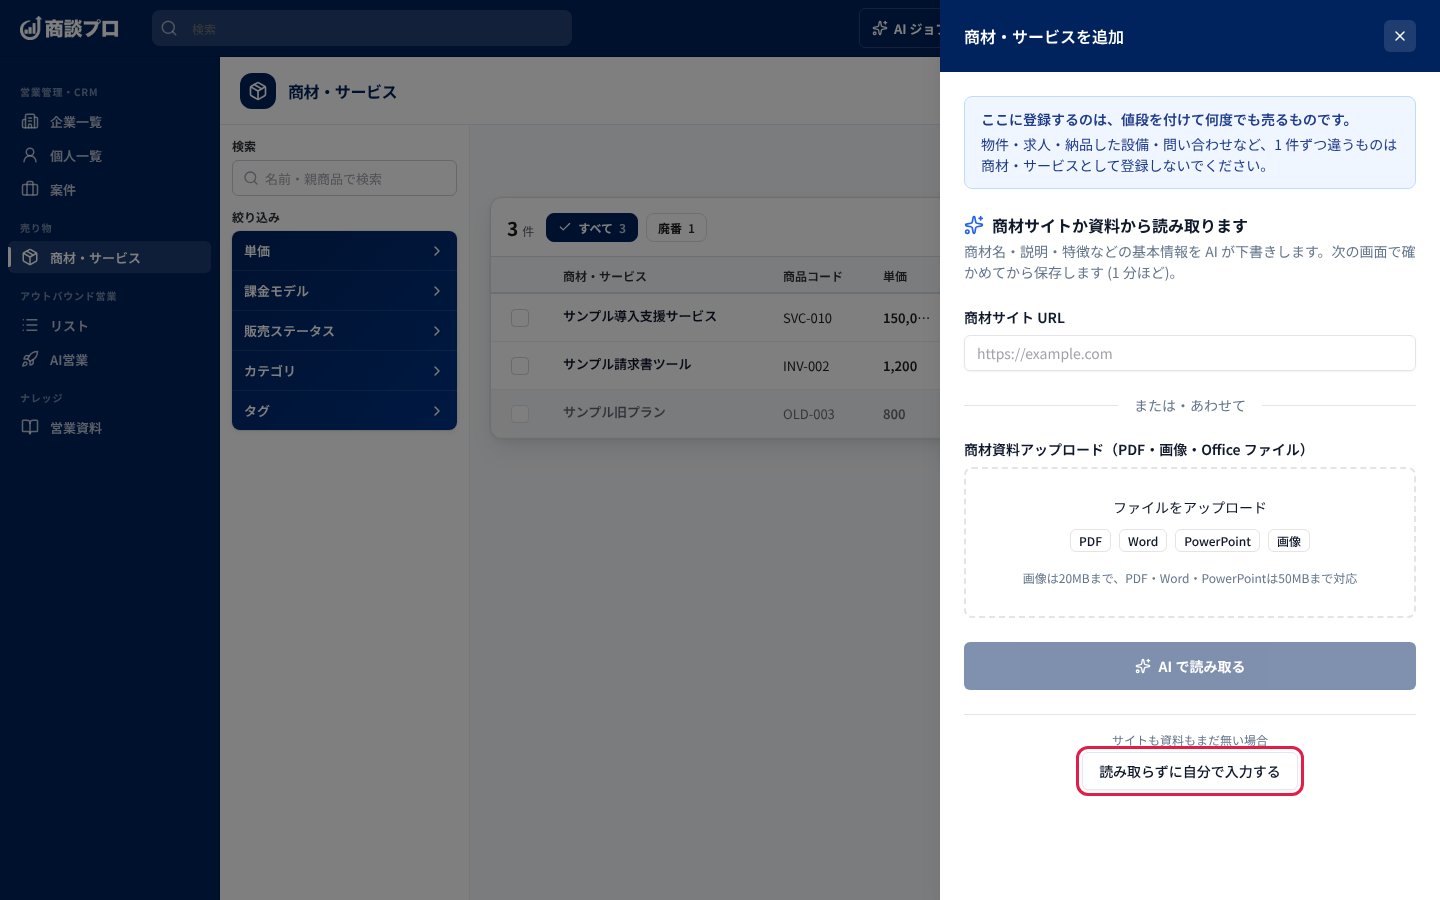
Task: Select the 廃番 1 tab
Action: tap(676, 228)
